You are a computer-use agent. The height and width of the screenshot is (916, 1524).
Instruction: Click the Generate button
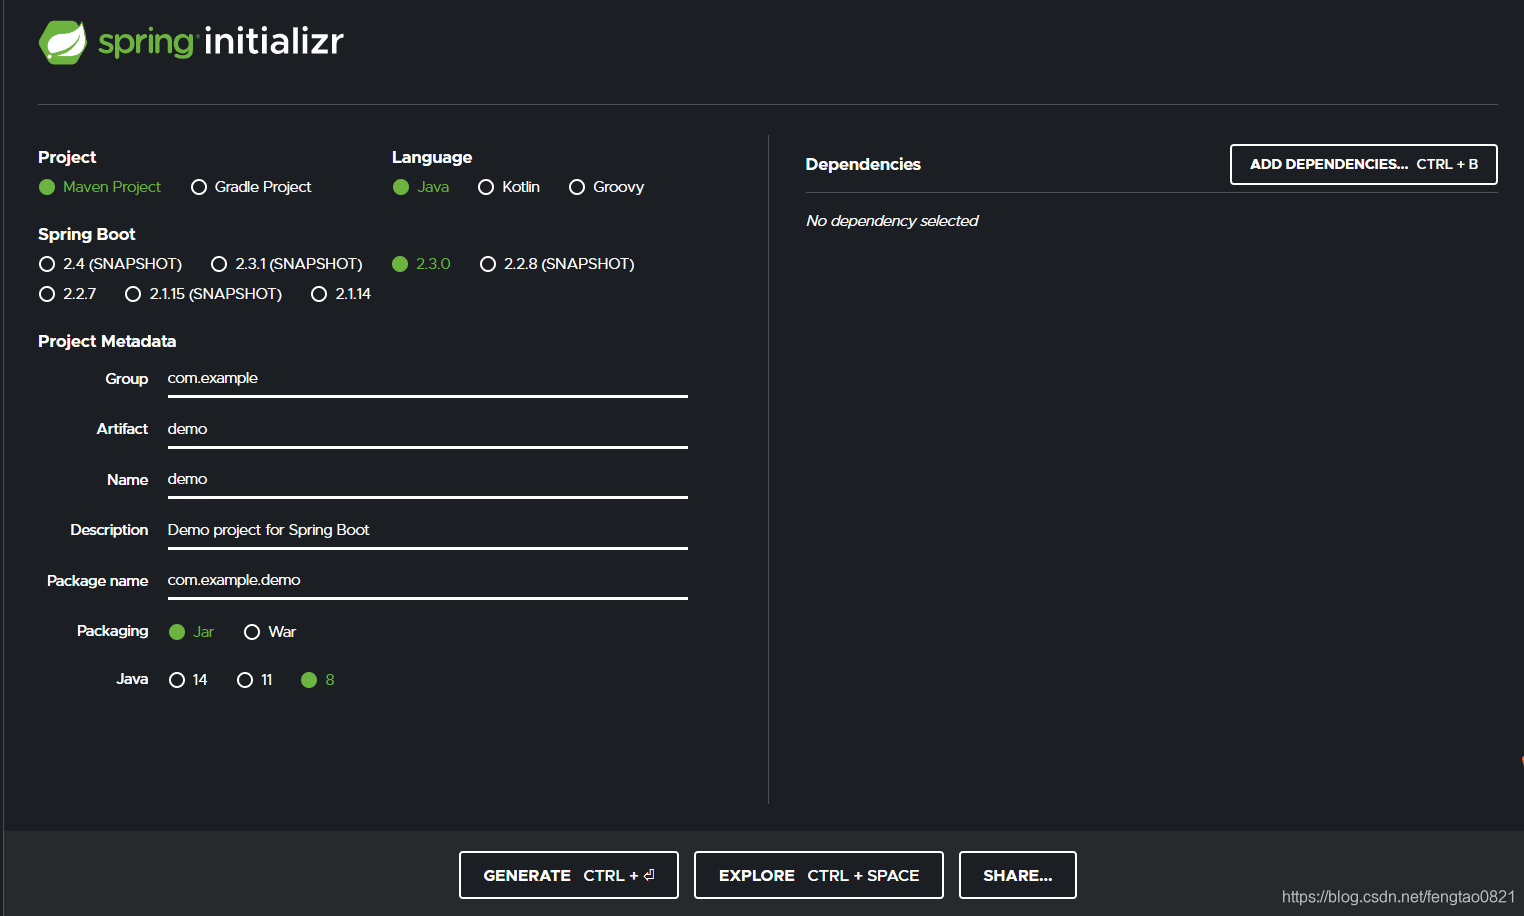coord(569,875)
